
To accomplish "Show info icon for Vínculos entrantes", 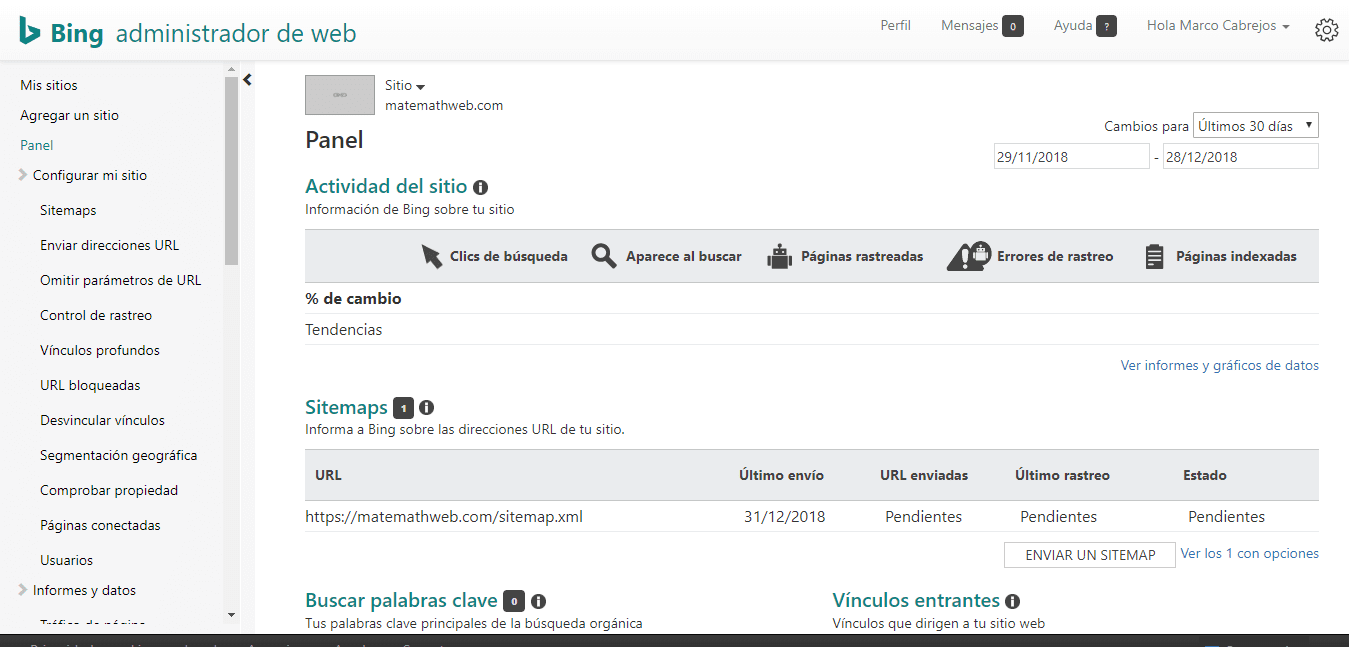I will tap(1012, 601).
